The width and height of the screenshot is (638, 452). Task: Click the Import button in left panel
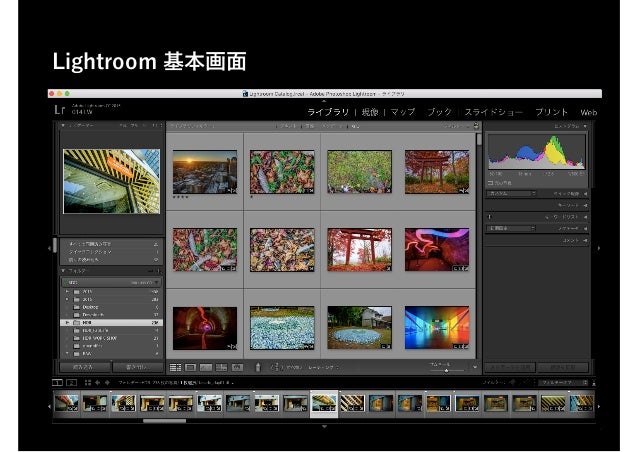(87, 368)
